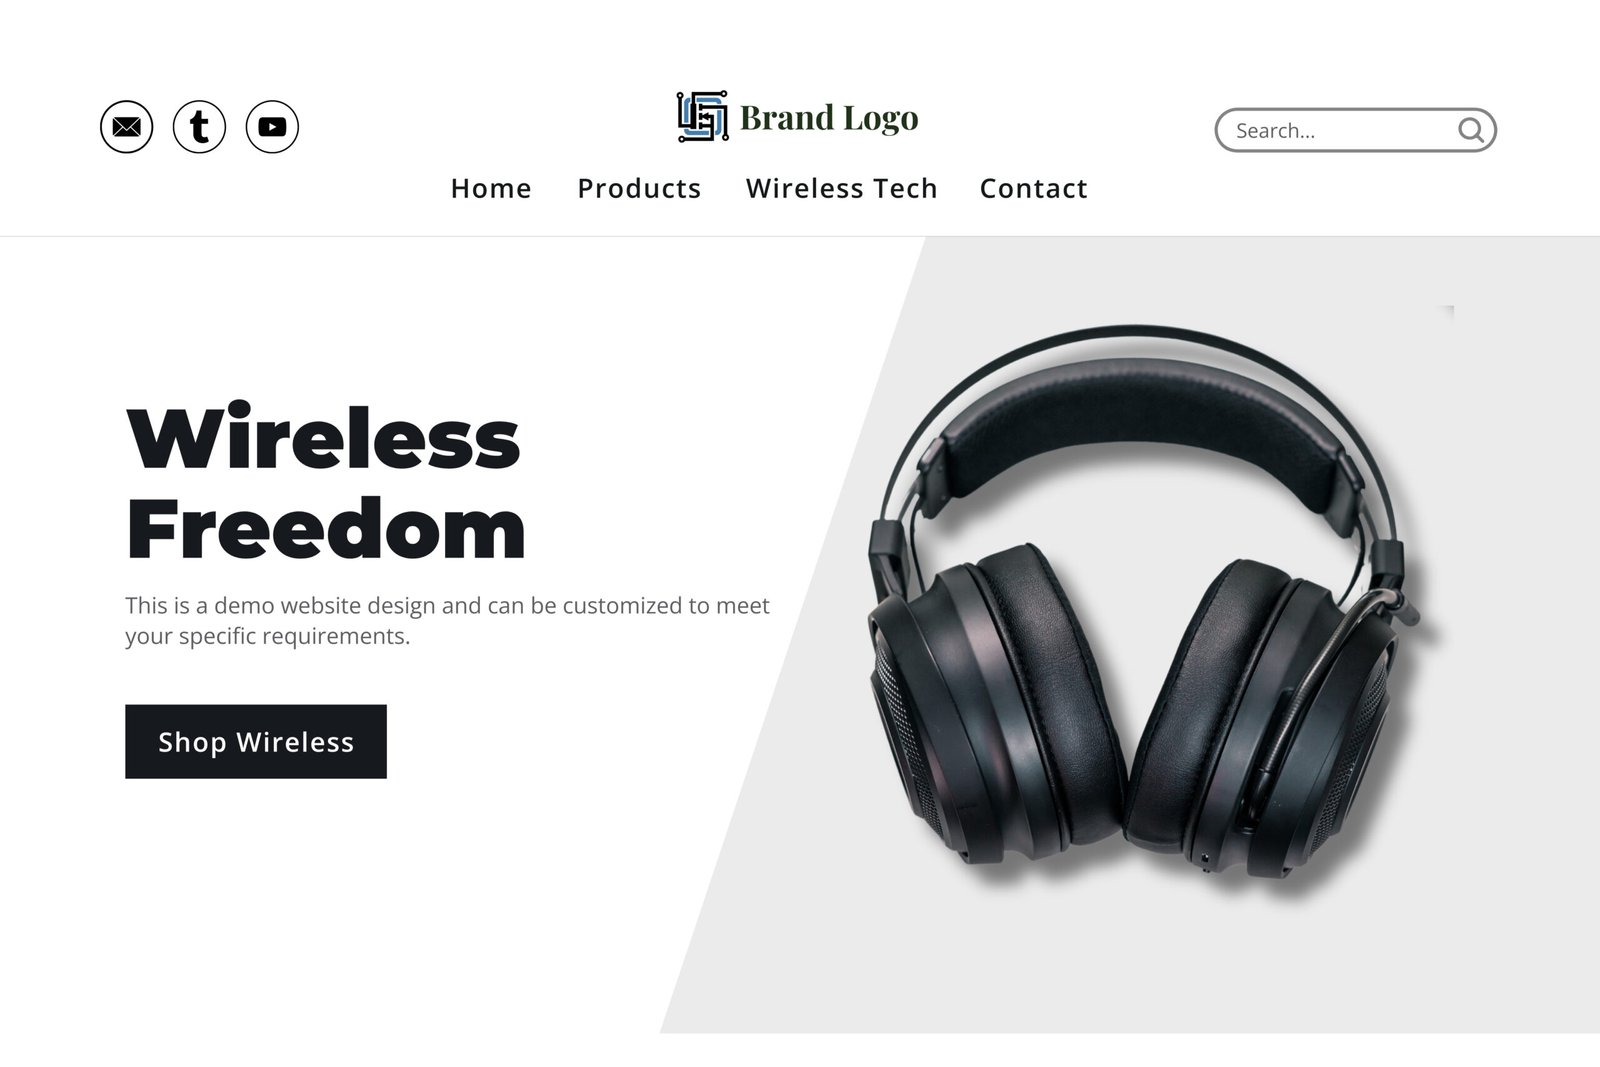The height and width of the screenshot is (1067, 1600).
Task: Click the magnifier icon in search bar
Action: coord(1470,130)
